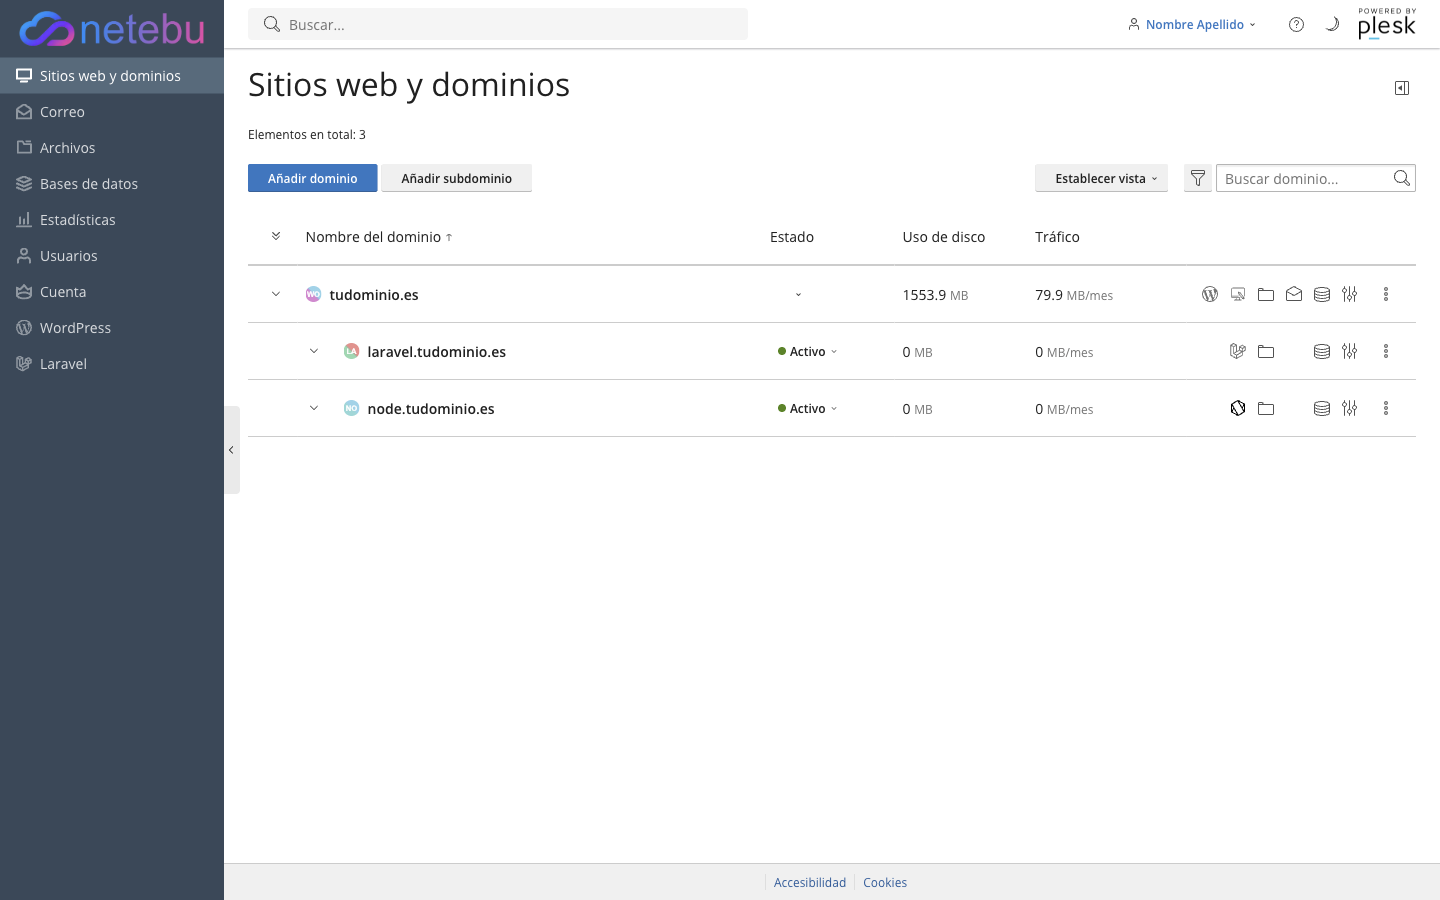The image size is (1440, 900).
Task: Open WordPress in sidebar
Action: [112, 328]
